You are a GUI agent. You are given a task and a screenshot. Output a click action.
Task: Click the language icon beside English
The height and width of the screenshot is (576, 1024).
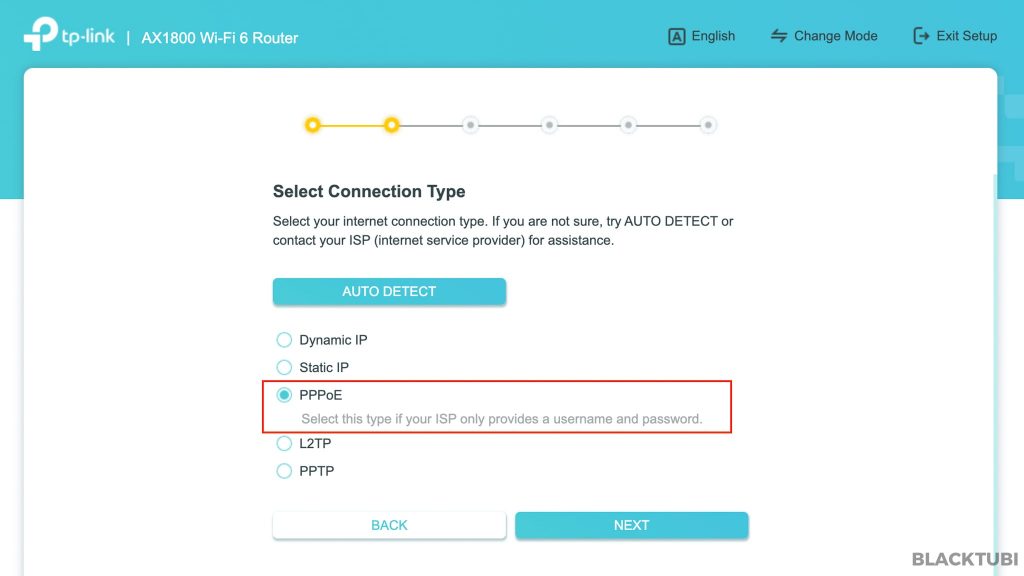point(677,37)
